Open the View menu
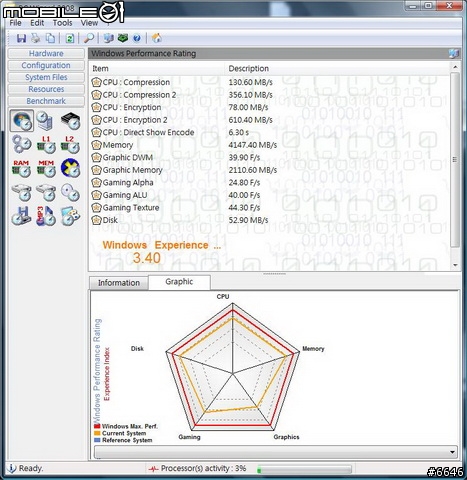The image size is (467, 480). click(89, 23)
